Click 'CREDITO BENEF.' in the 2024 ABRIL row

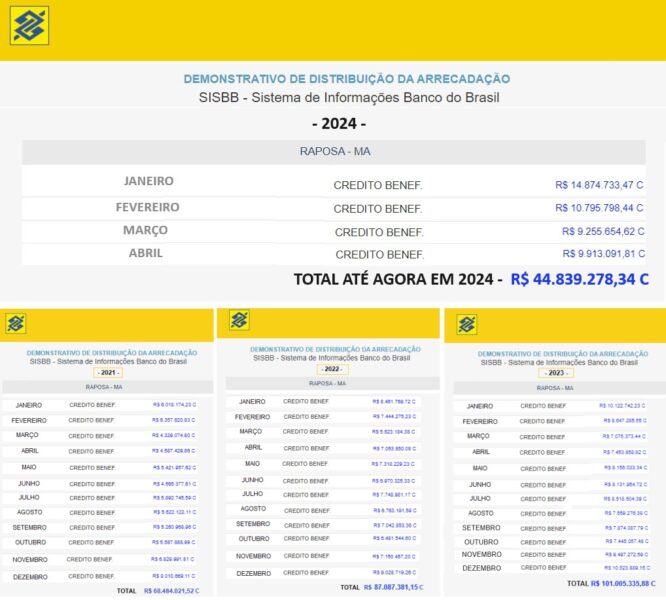[x=379, y=255]
